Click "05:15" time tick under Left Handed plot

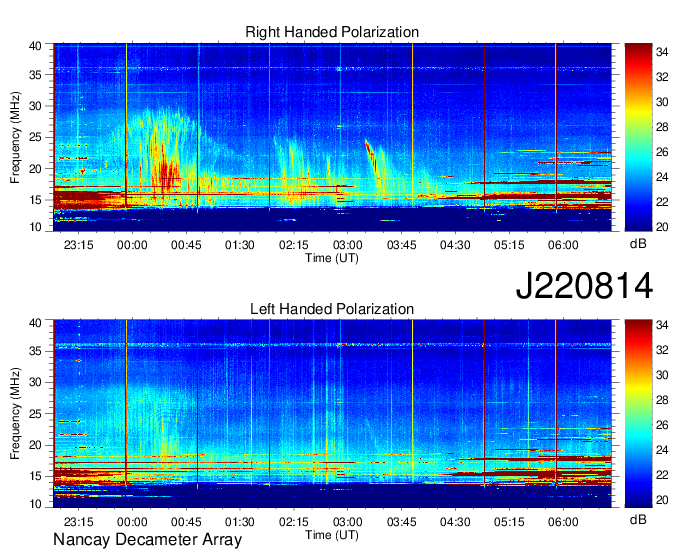[x=509, y=522]
